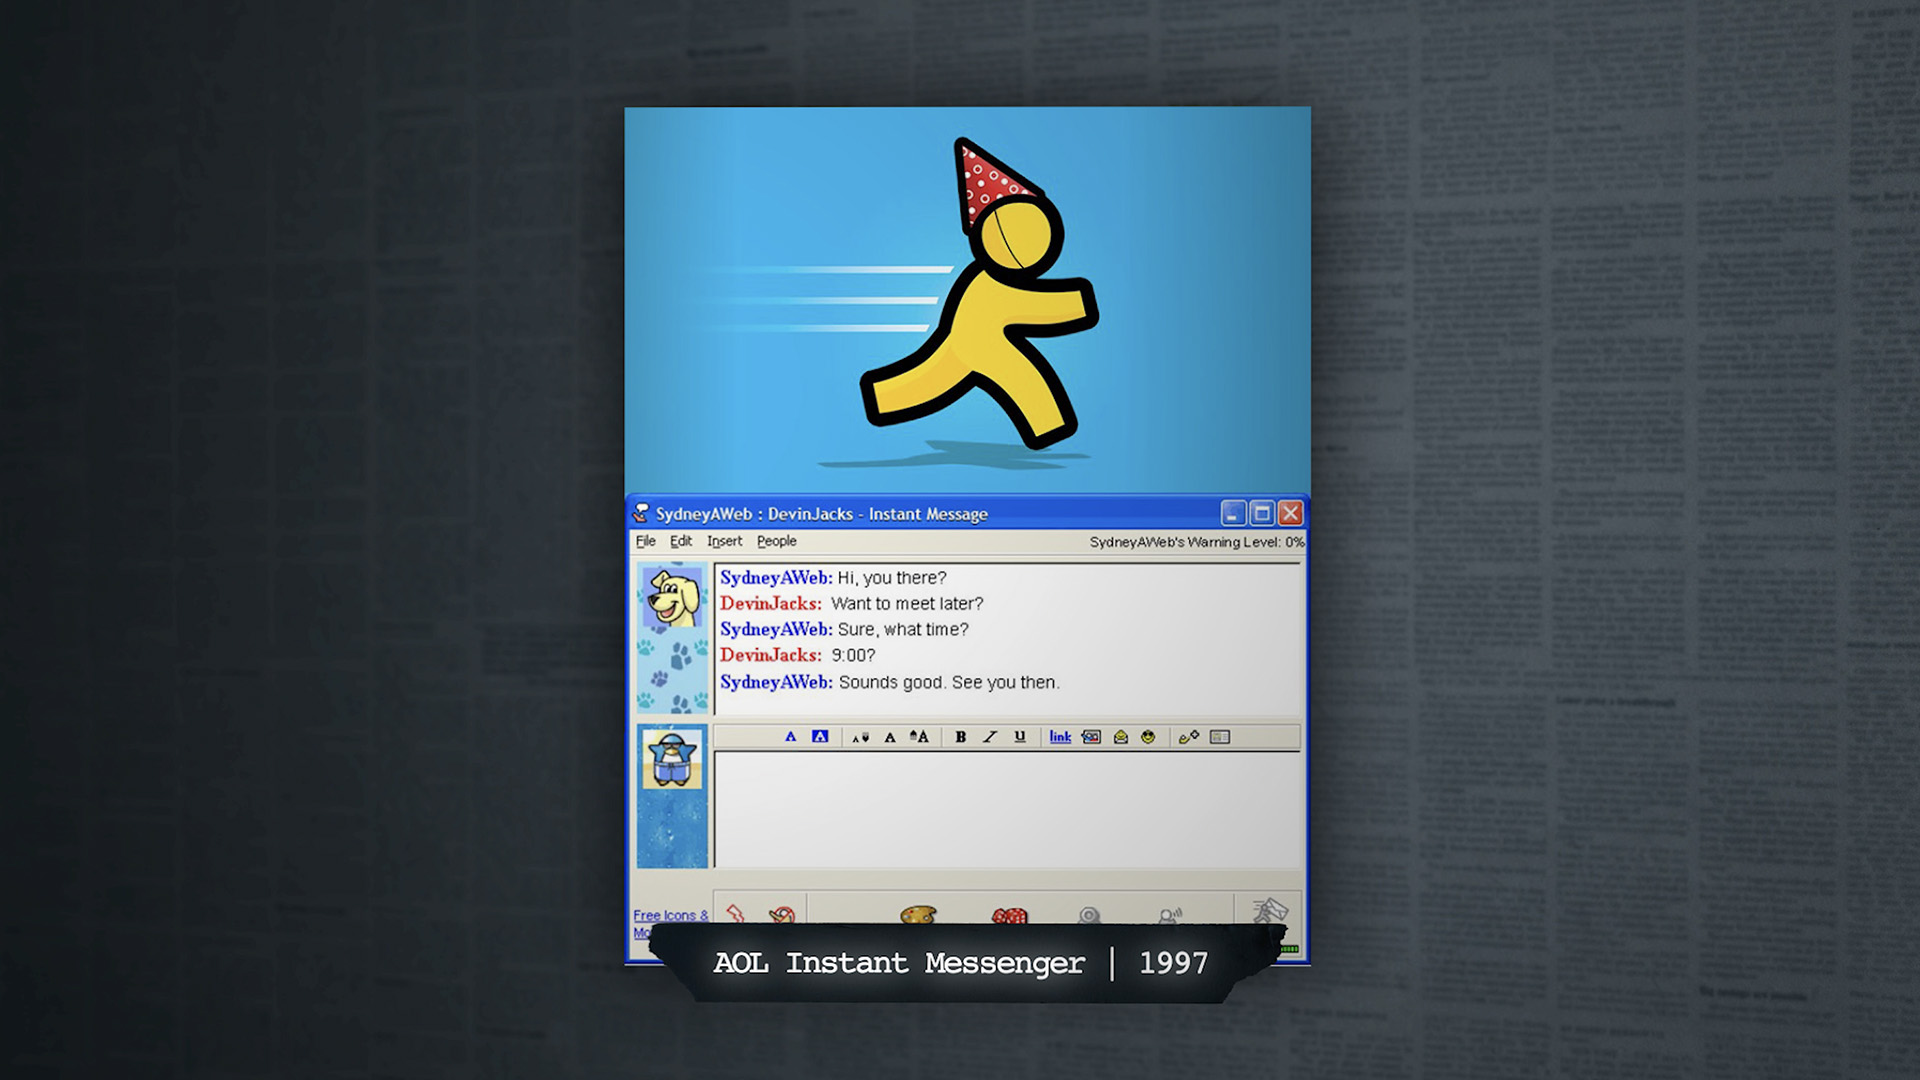
Task: Click the red dice games icon
Action: tap(1009, 915)
